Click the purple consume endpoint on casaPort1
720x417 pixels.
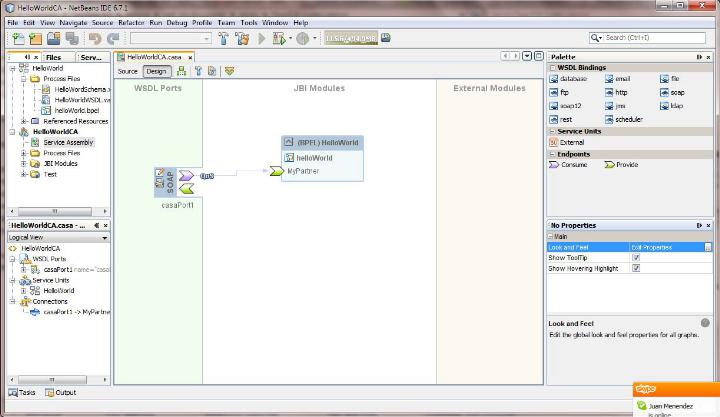coord(186,175)
